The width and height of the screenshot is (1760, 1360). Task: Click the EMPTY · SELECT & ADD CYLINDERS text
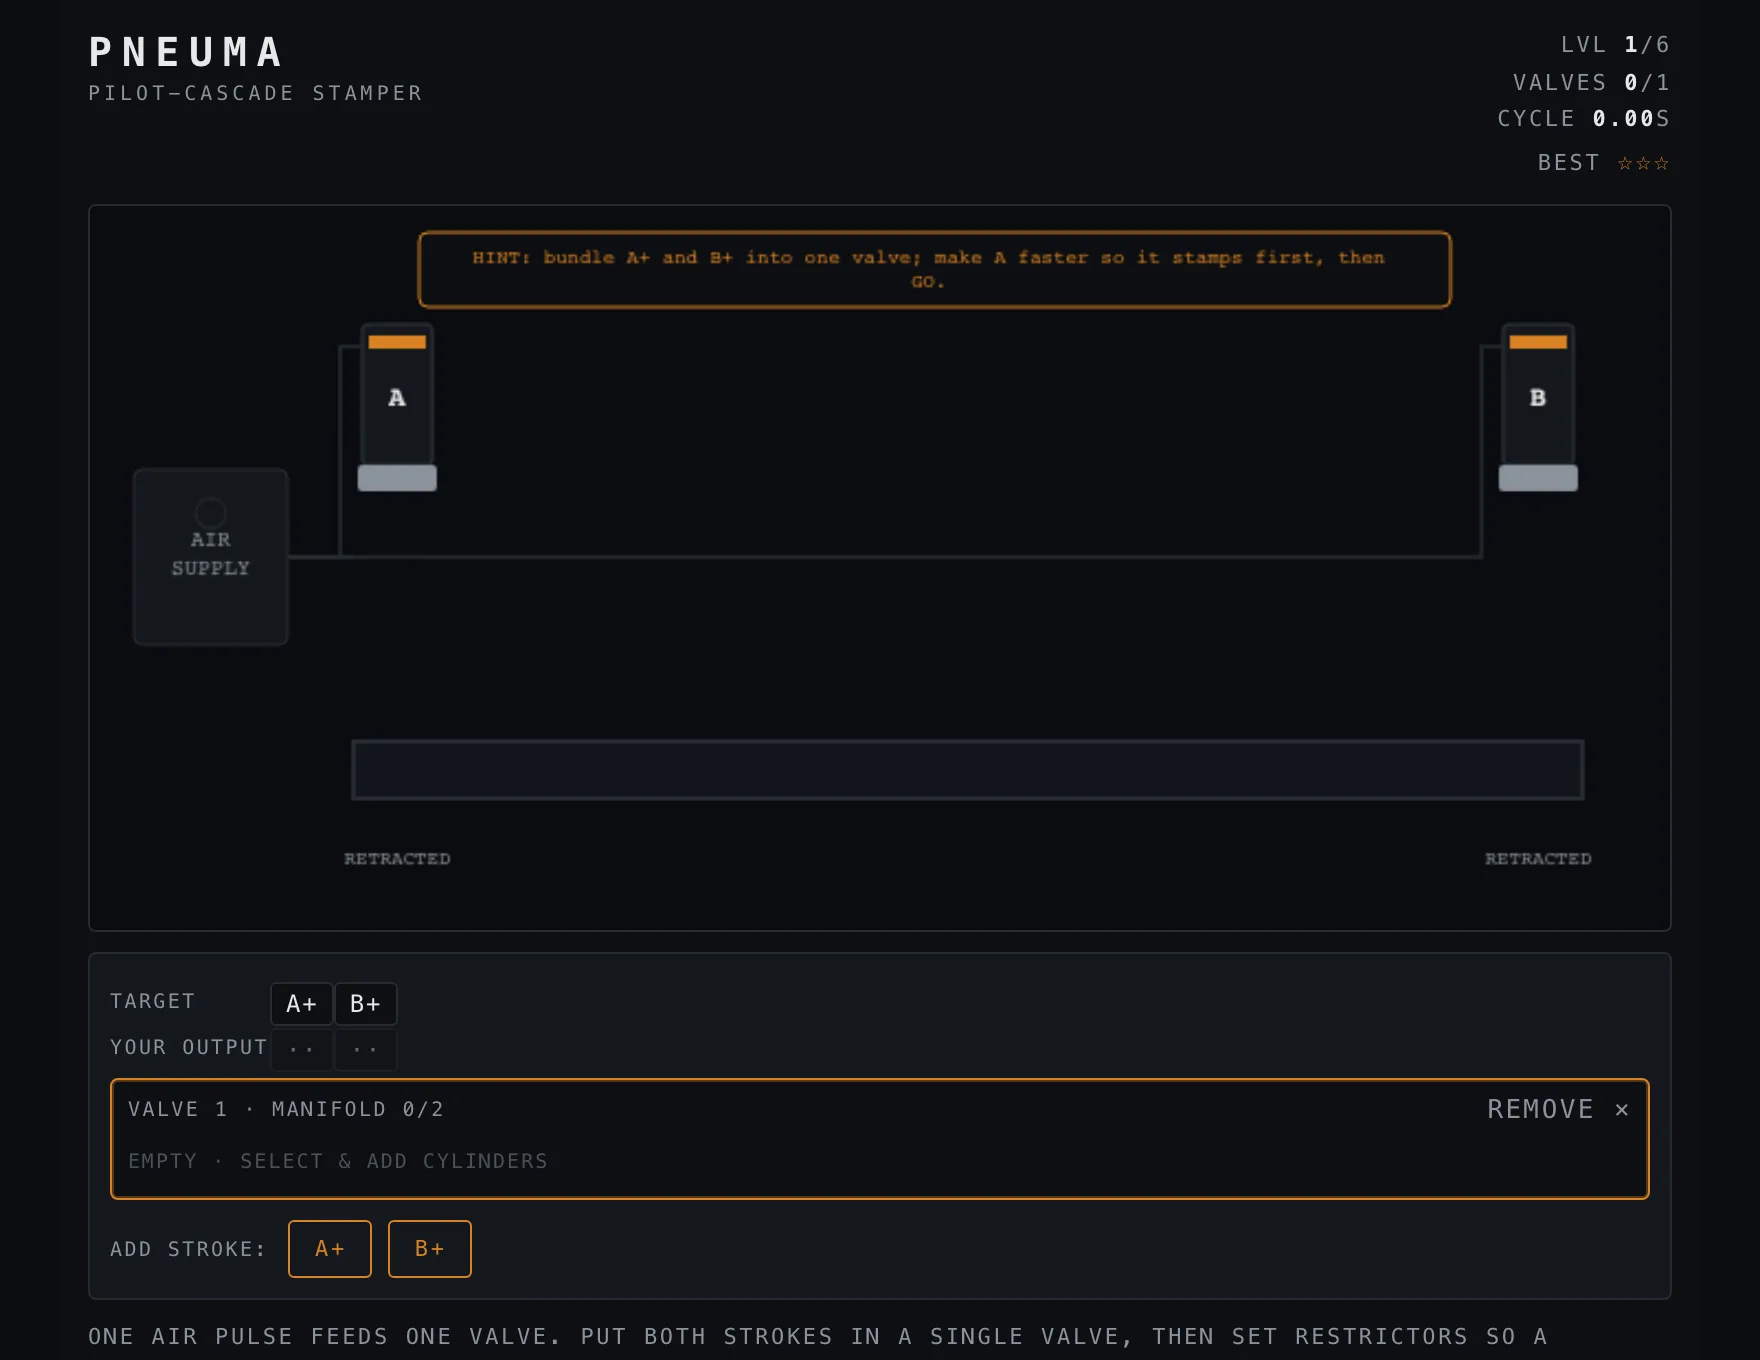pos(338,1161)
